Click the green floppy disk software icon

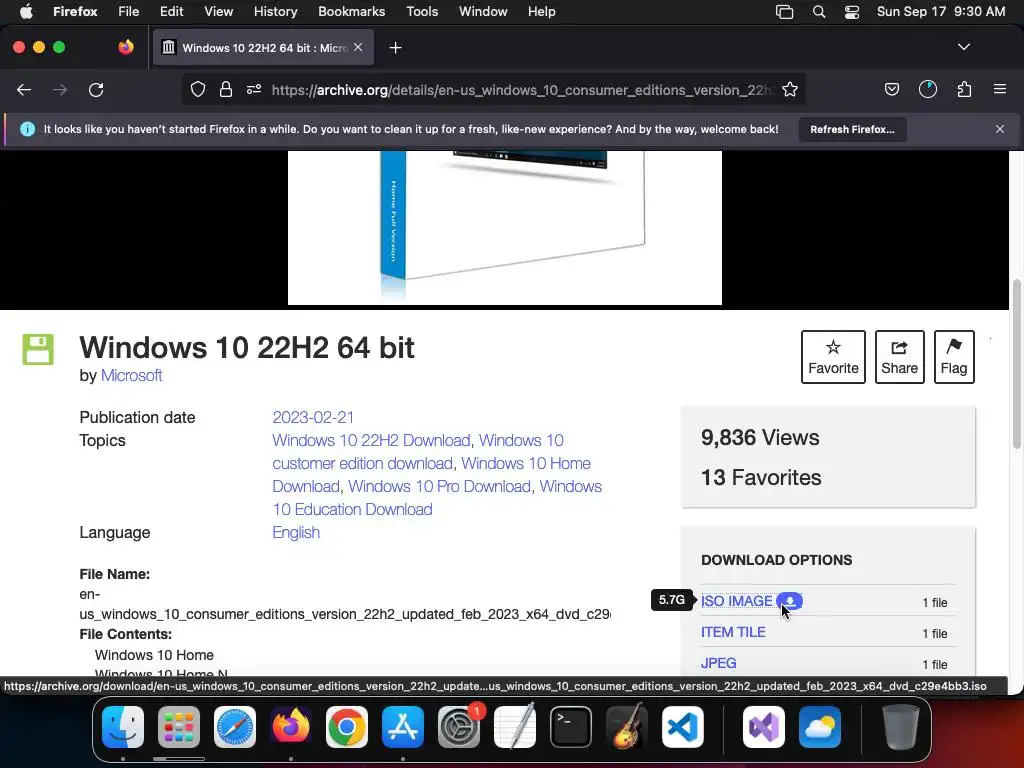[x=38, y=349]
